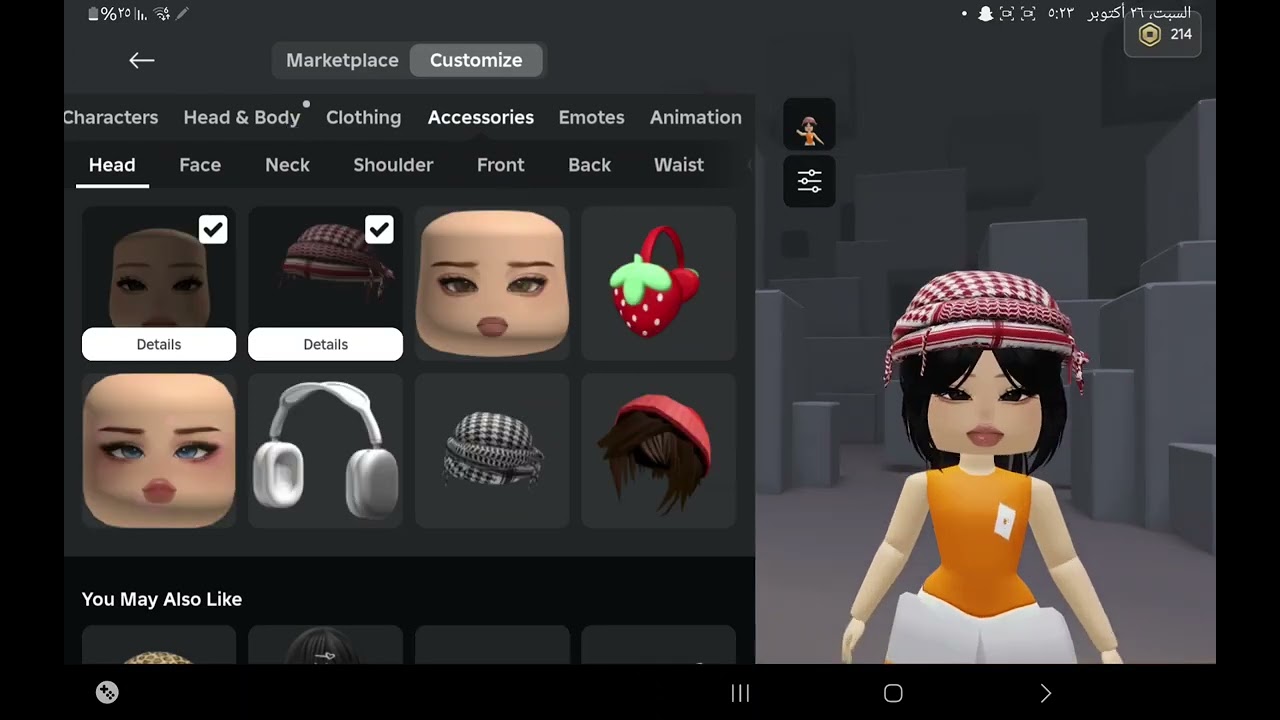This screenshot has width=1280, height=720.
Task: Open the game controller icon in the navigation bar
Action: click(x=107, y=692)
